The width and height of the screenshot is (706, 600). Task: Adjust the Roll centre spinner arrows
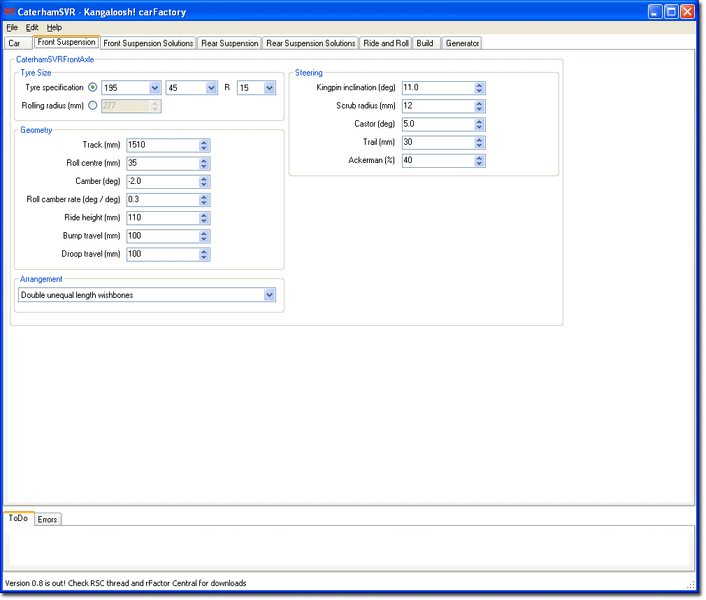(204, 163)
